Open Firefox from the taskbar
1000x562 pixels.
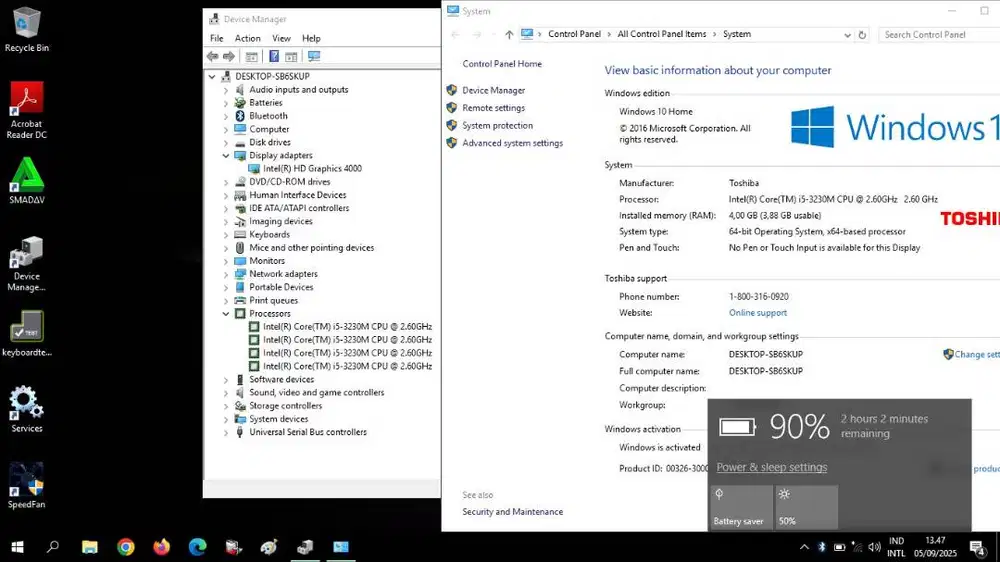coord(162,547)
